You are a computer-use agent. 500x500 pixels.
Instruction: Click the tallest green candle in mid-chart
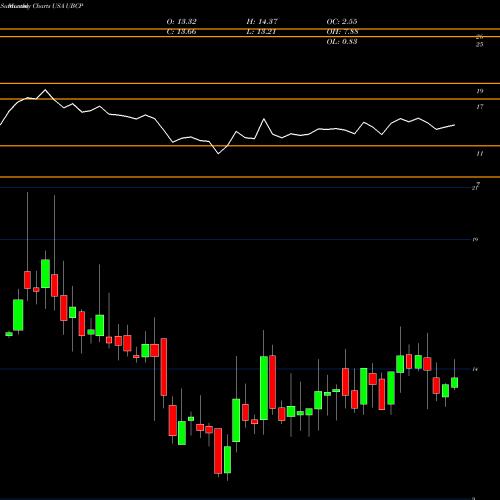pyautogui.click(x=264, y=388)
